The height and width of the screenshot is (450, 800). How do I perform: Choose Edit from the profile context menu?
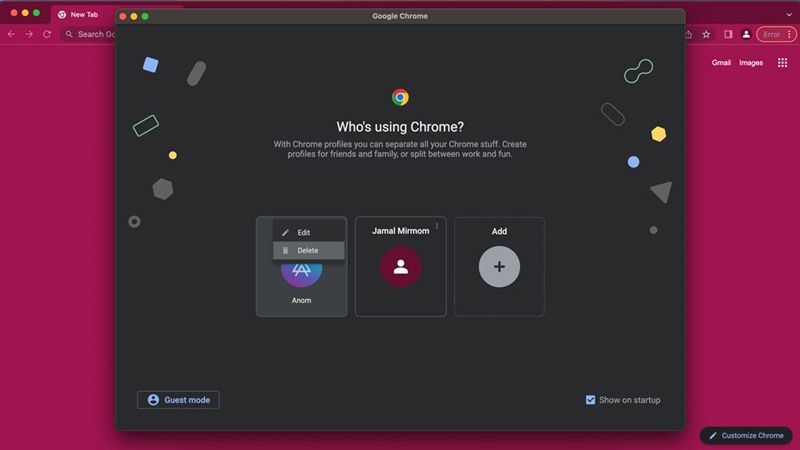coord(309,232)
